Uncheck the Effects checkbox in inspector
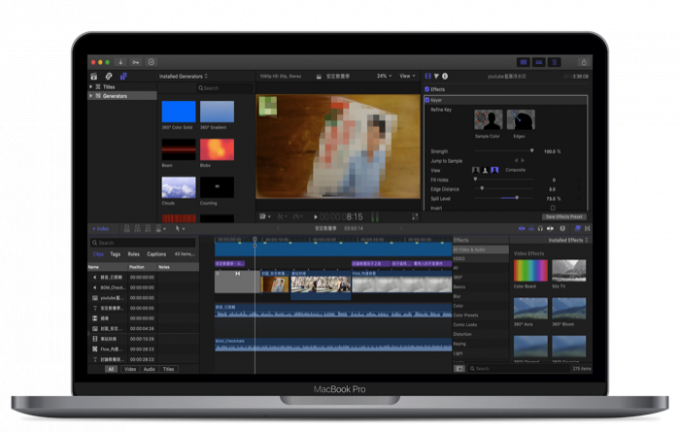 pyautogui.click(x=427, y=89)
